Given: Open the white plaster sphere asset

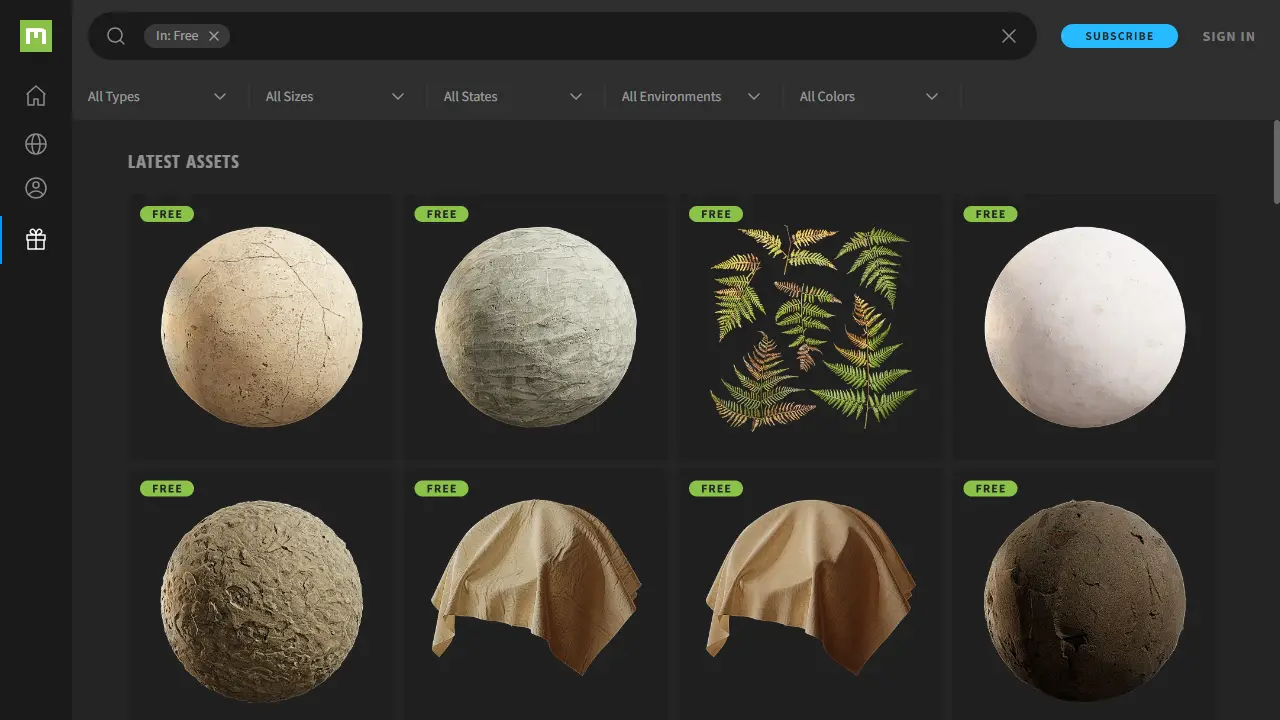Looking at the screenshot, I should point(1085,325).
